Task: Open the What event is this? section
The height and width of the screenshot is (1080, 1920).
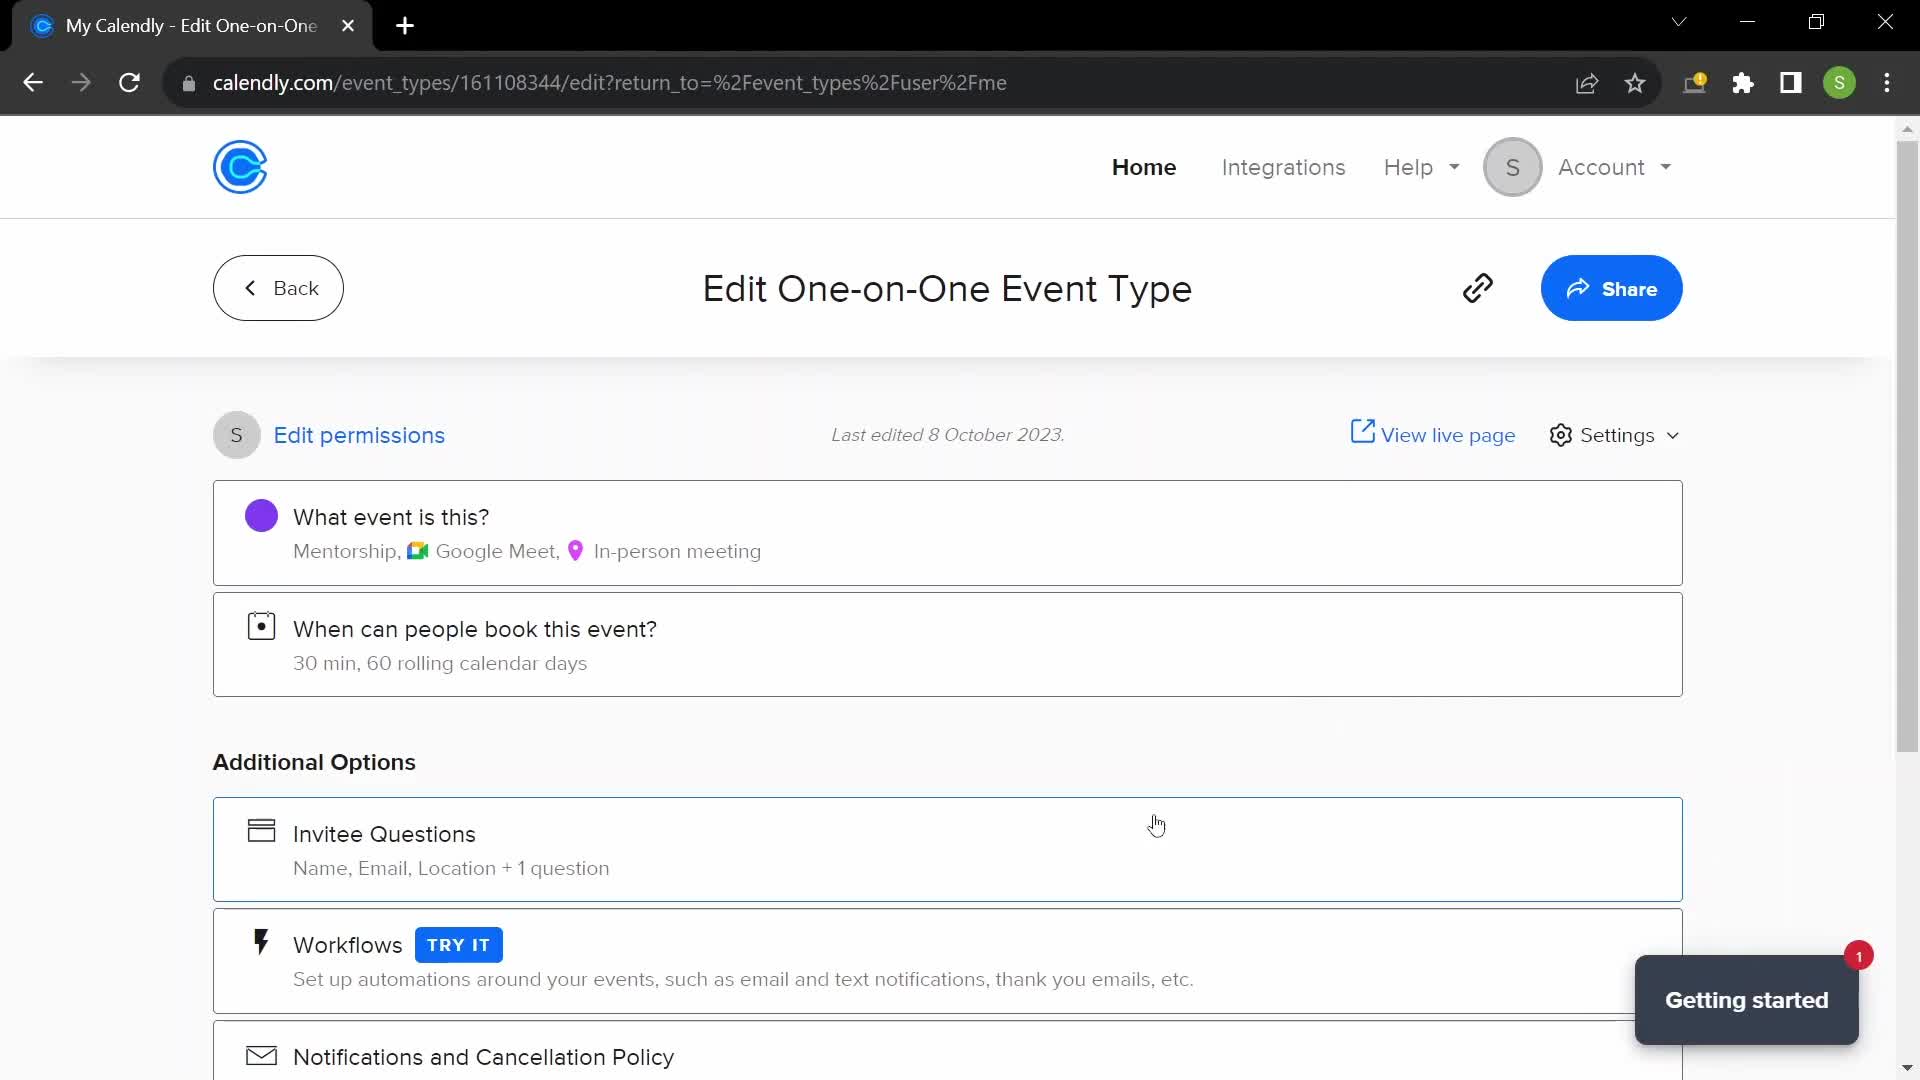Action: [x=948, y=533]
